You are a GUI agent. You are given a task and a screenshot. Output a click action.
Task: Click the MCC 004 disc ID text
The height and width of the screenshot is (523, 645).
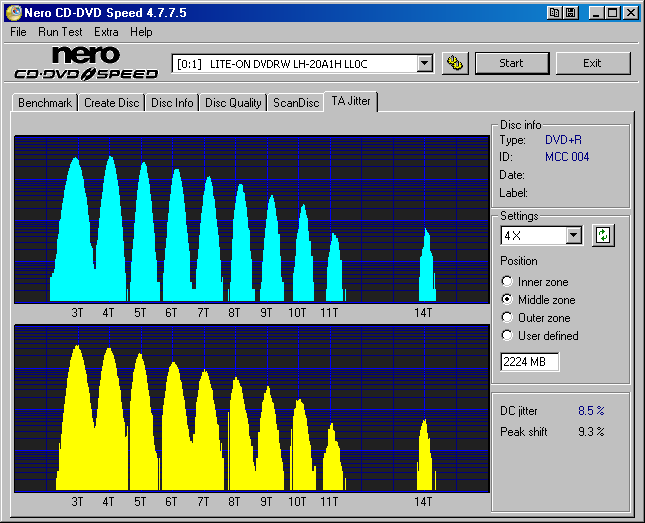point(567,157)
